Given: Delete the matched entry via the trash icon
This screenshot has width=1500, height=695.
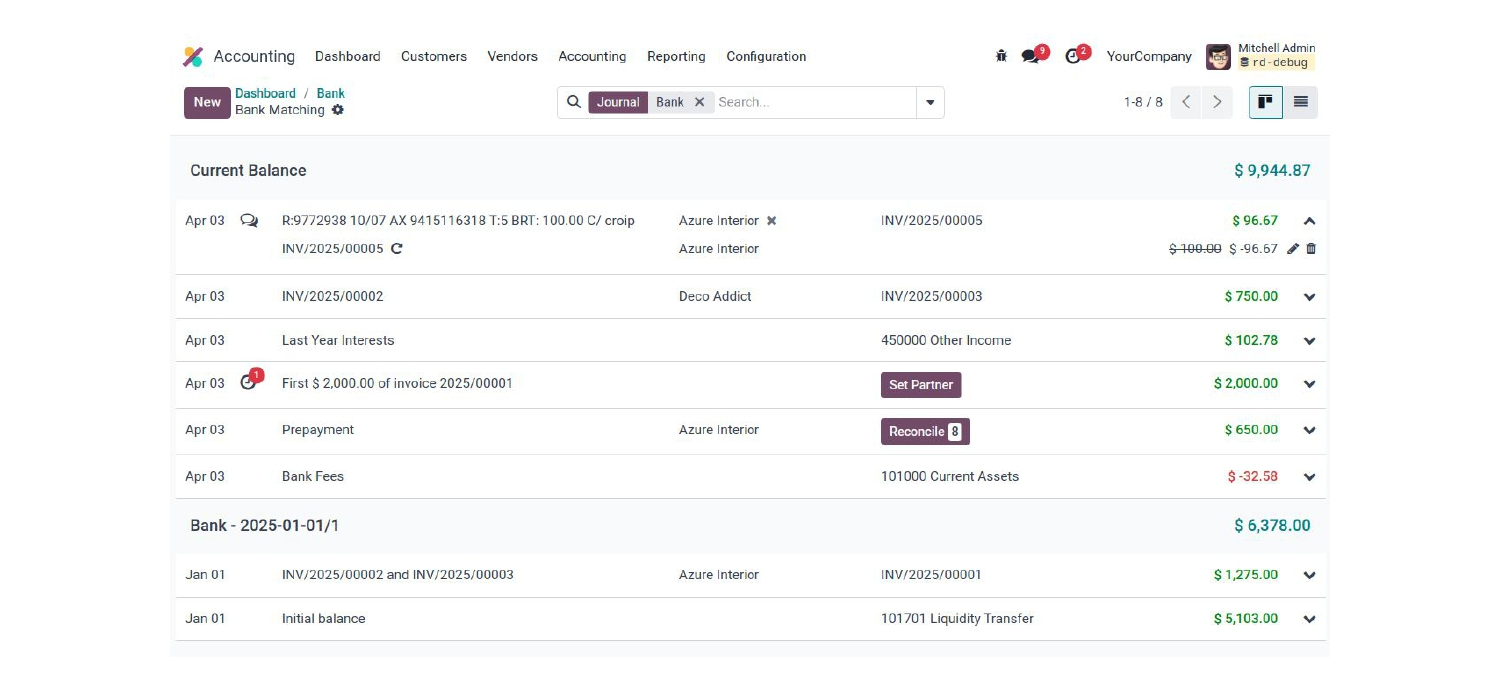Looking at the screenshot, I should click(x=1310, y=249).
